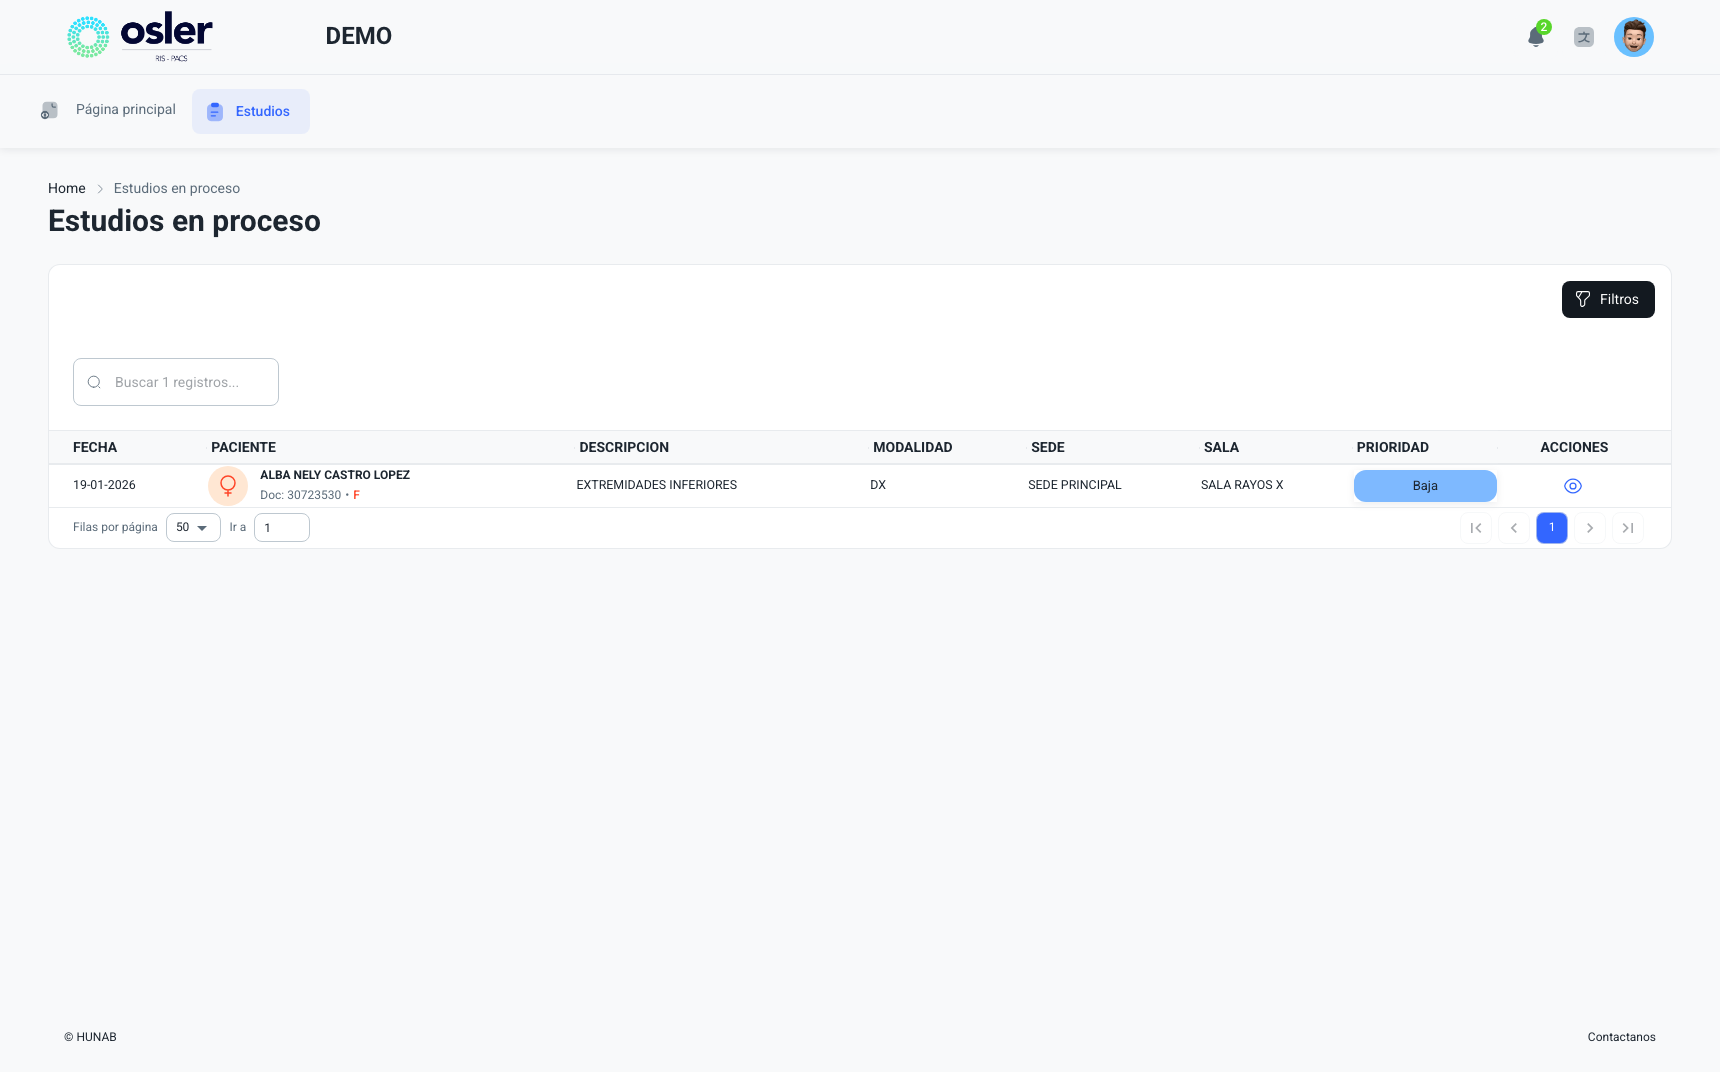This screenshot has width=1720, height=1072.
Task: Go to previous page arrow
Action: tap(1514, 528)
